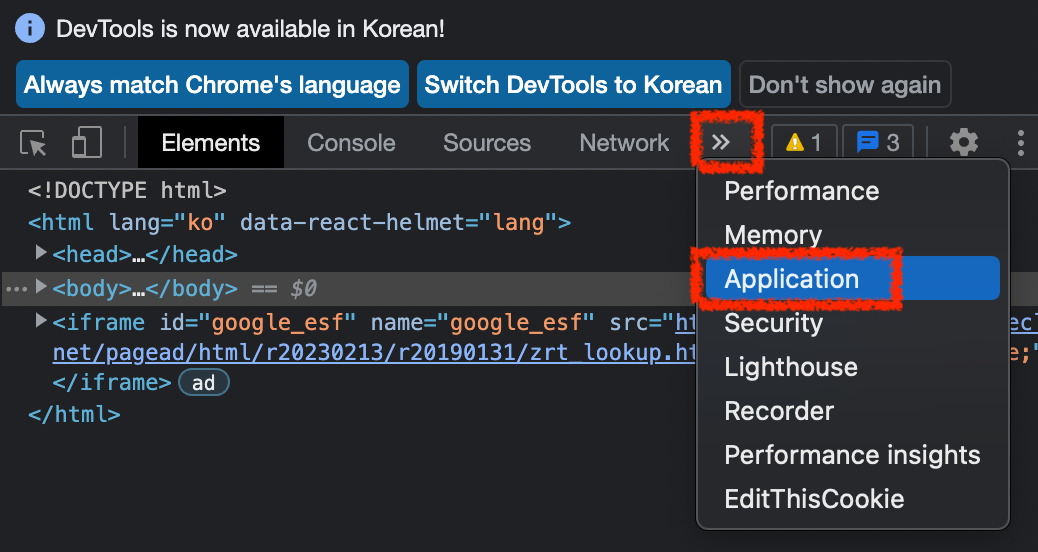Select the closing </iframe> tag
This screenshot has height=552, width=1038.
[112, 383]
